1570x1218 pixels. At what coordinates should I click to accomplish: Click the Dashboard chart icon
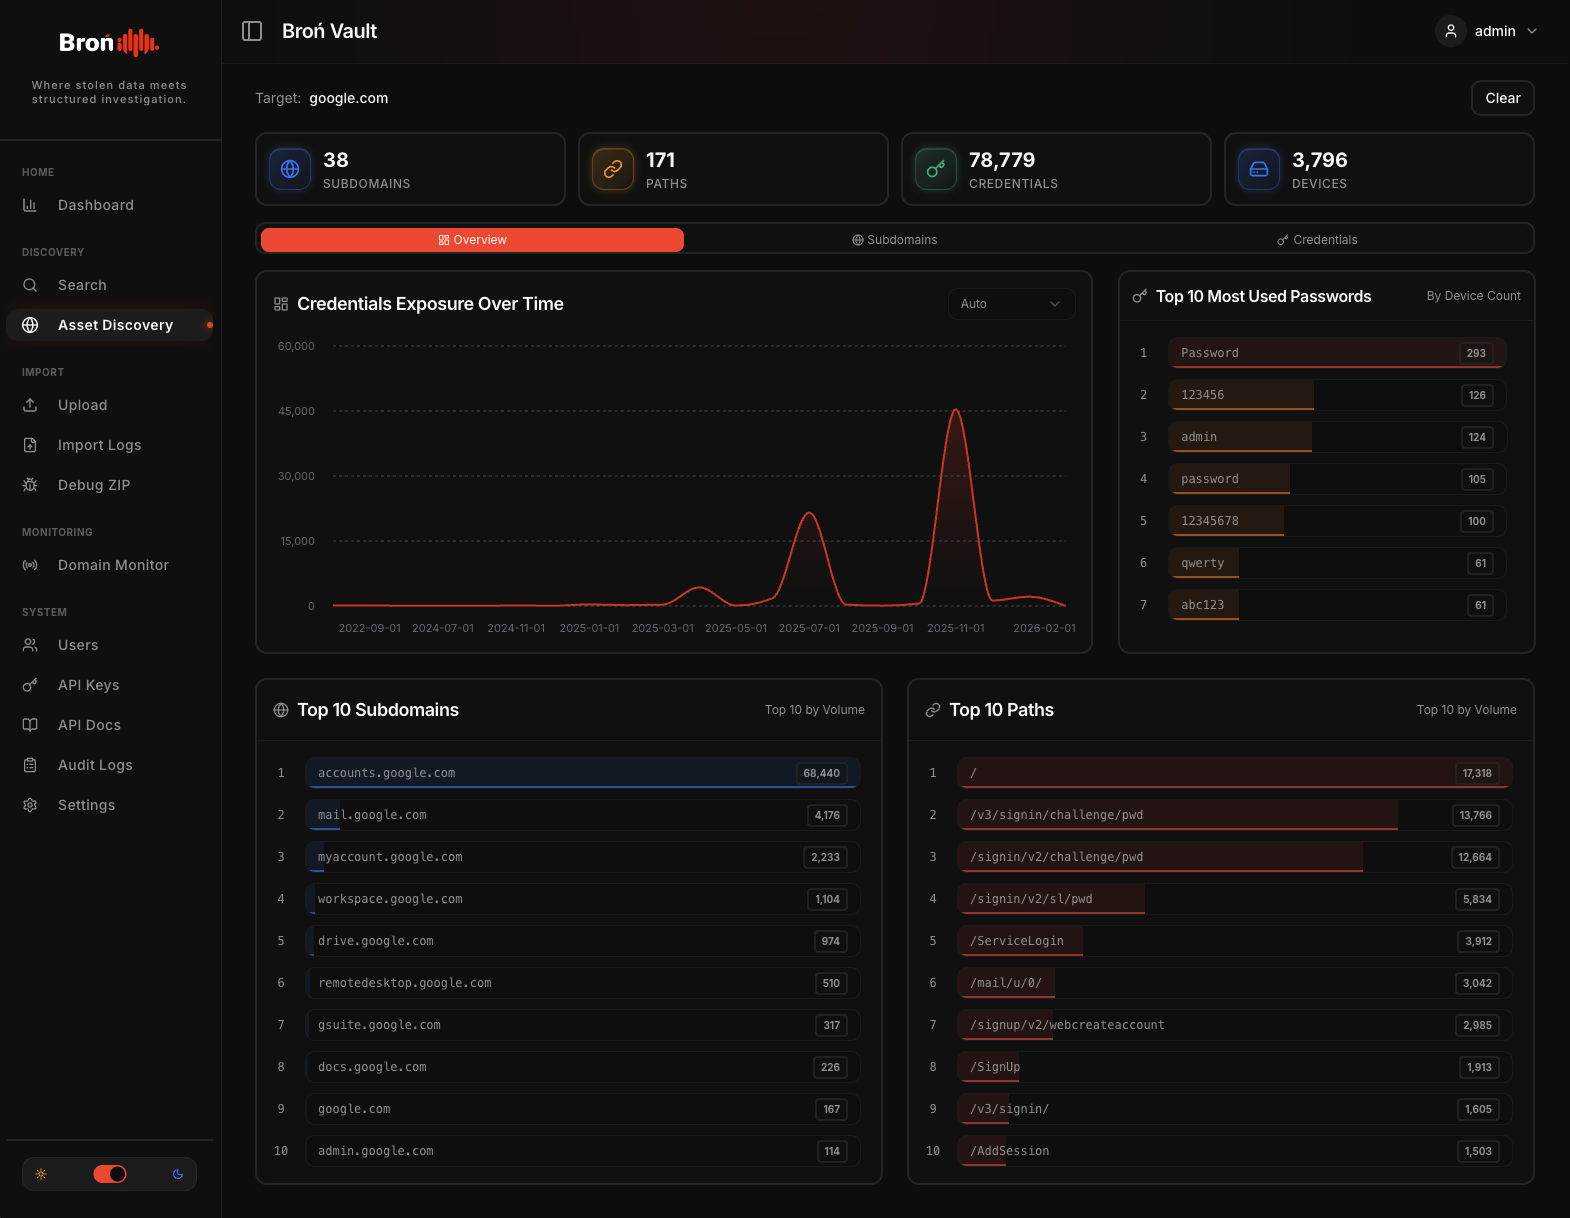pos(30,205)
